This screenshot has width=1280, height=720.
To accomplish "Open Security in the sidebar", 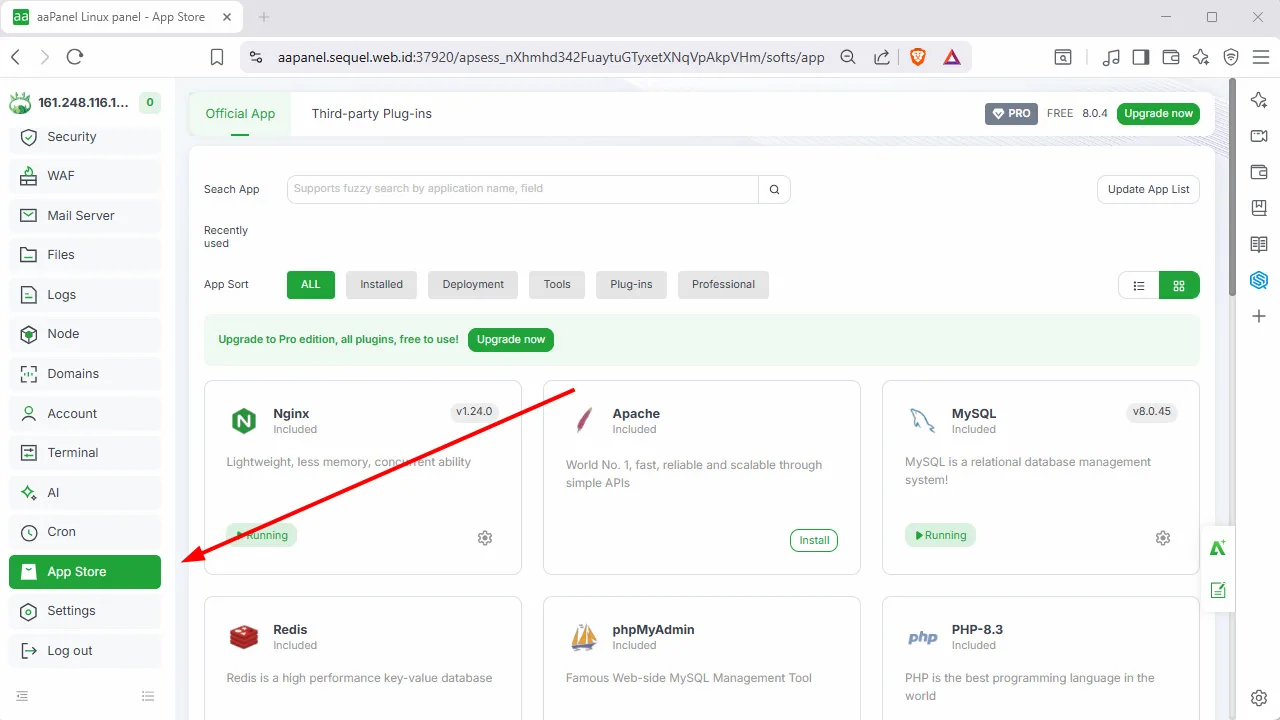I will point(85,137).
